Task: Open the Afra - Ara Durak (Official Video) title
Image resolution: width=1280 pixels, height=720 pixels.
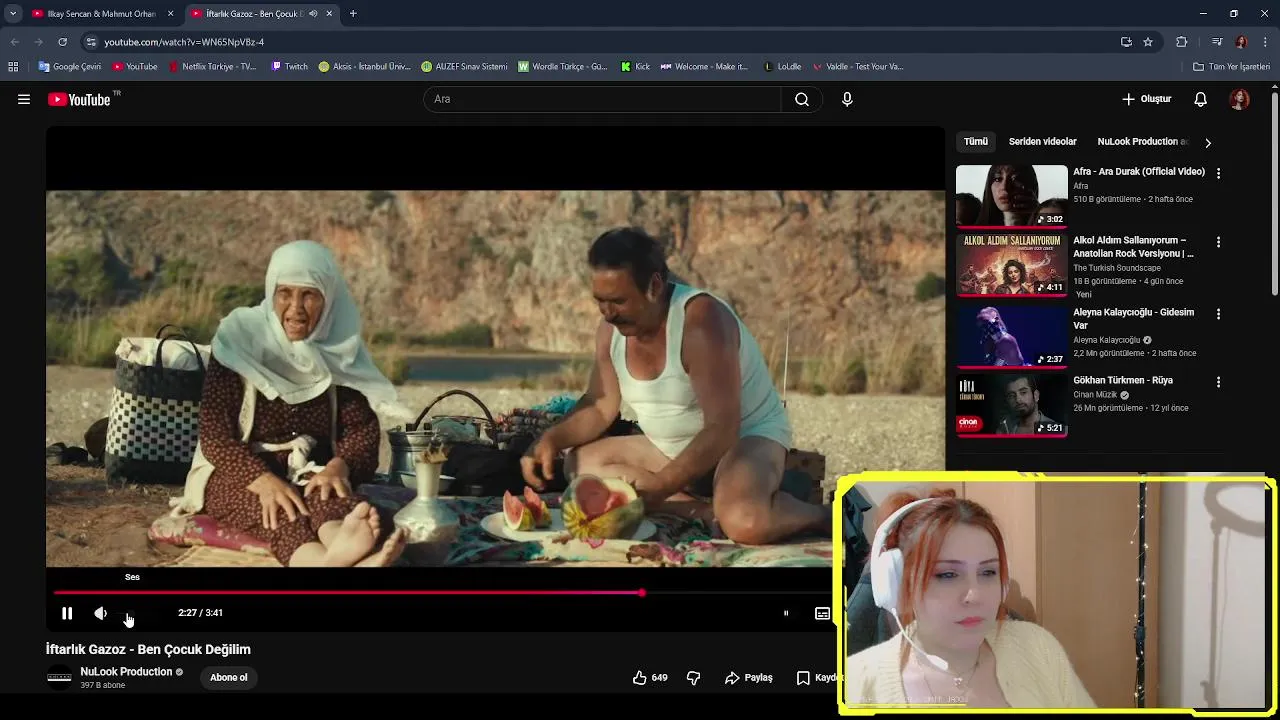Action: [x=1139, y=171]
